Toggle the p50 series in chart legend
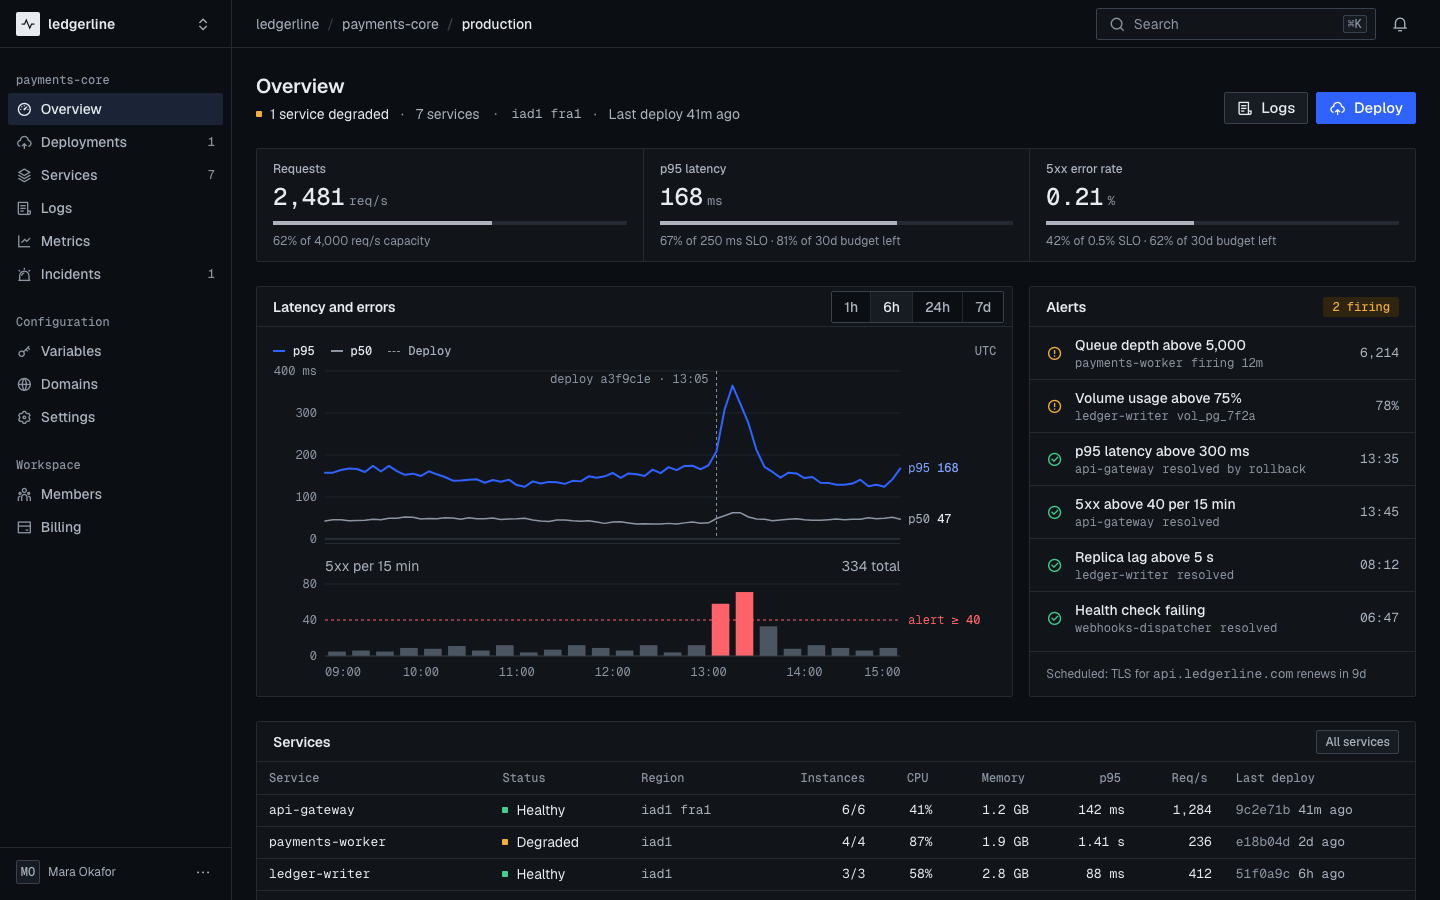This screenshot has width=1440, height=900. pyautogui.click(x=351, y=351)
